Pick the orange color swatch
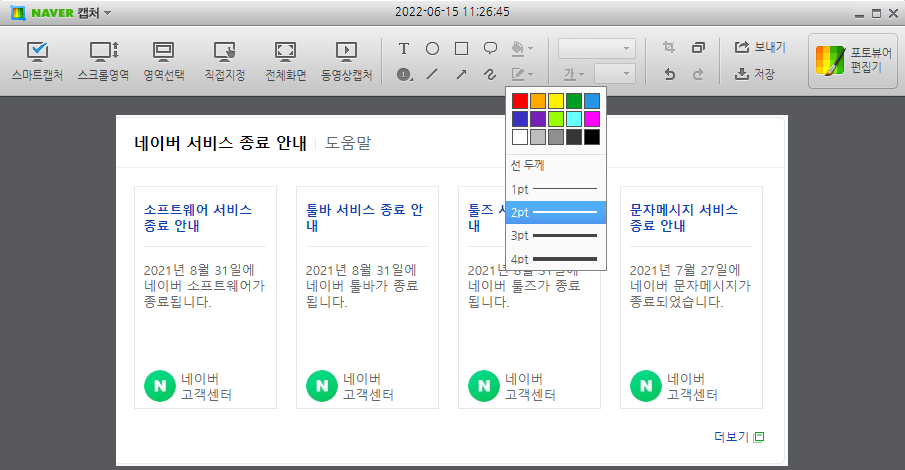Image resolution: width=905 pixels, height=470 pixels. [x=537, y=101]
